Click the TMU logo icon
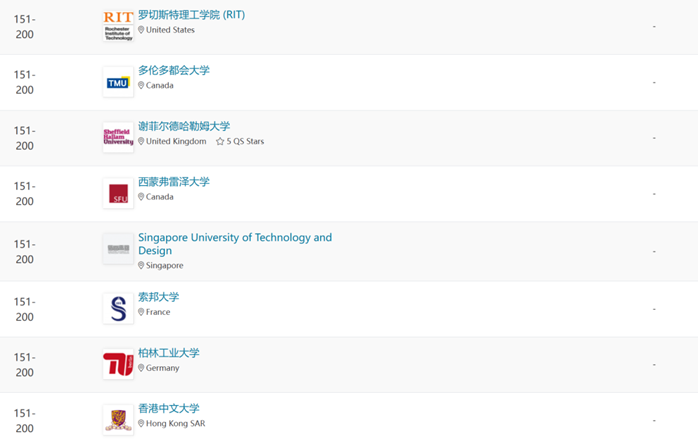The height and width of the screenshot is (447, 698). pos(118,82)
